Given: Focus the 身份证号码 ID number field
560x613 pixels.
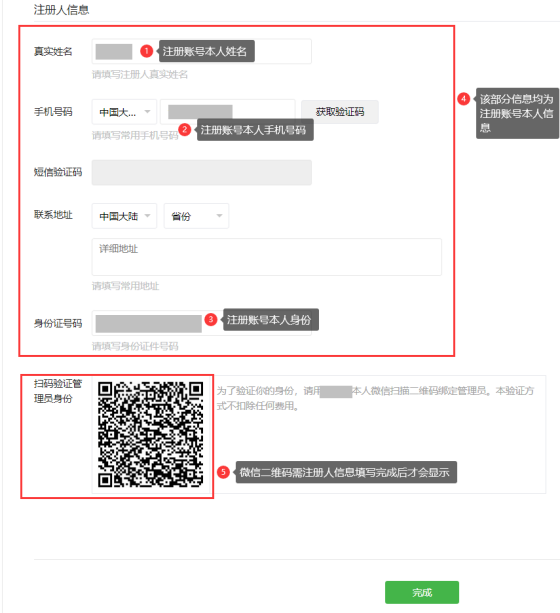Looking at the screenshot, I should (x=202, y=323).
